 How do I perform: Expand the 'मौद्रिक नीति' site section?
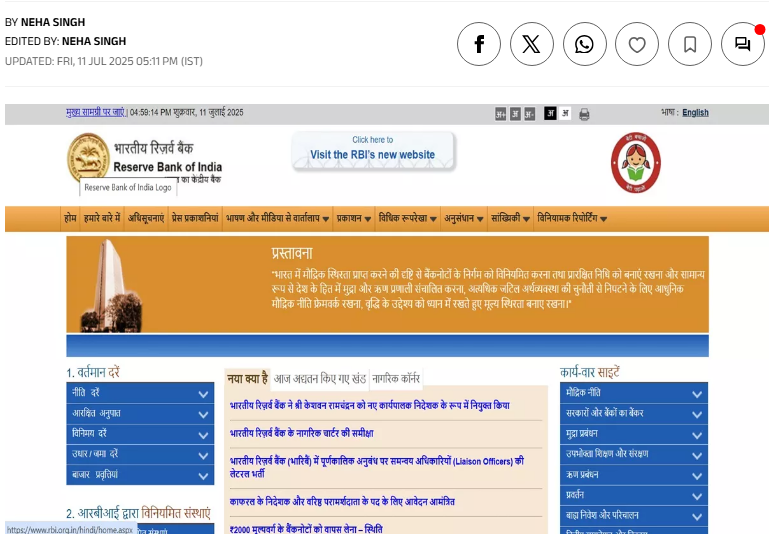tap(634, 393)
